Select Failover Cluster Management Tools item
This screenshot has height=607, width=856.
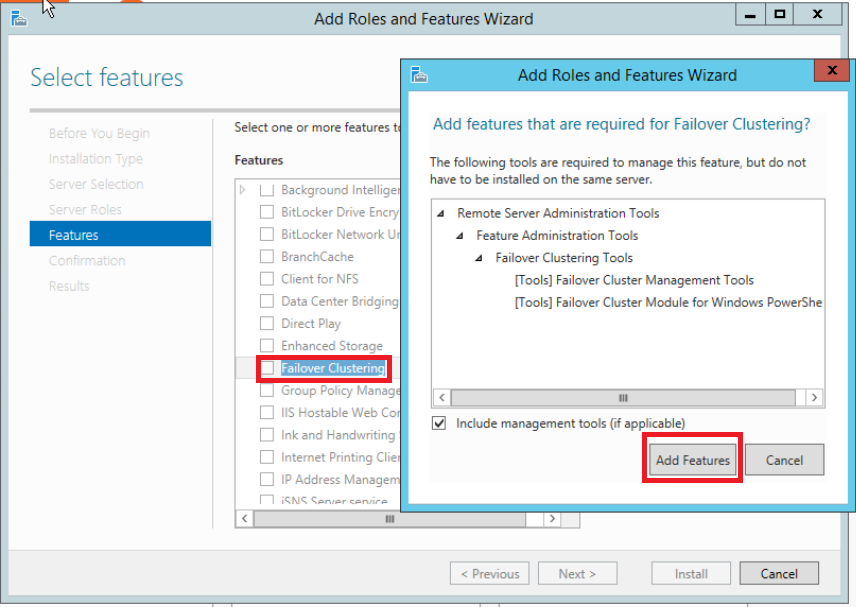[634, 280]
